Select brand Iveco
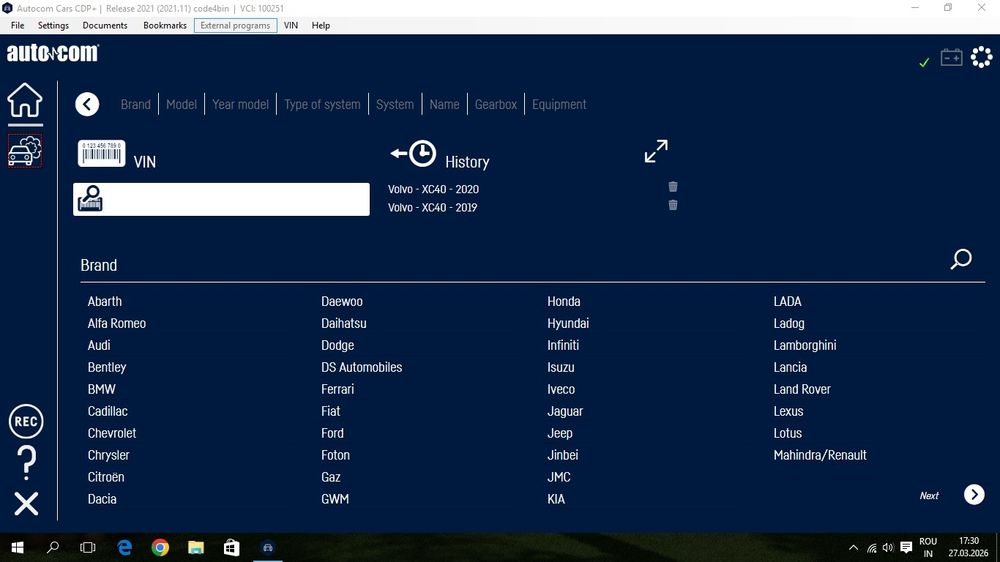 (561, 389)
